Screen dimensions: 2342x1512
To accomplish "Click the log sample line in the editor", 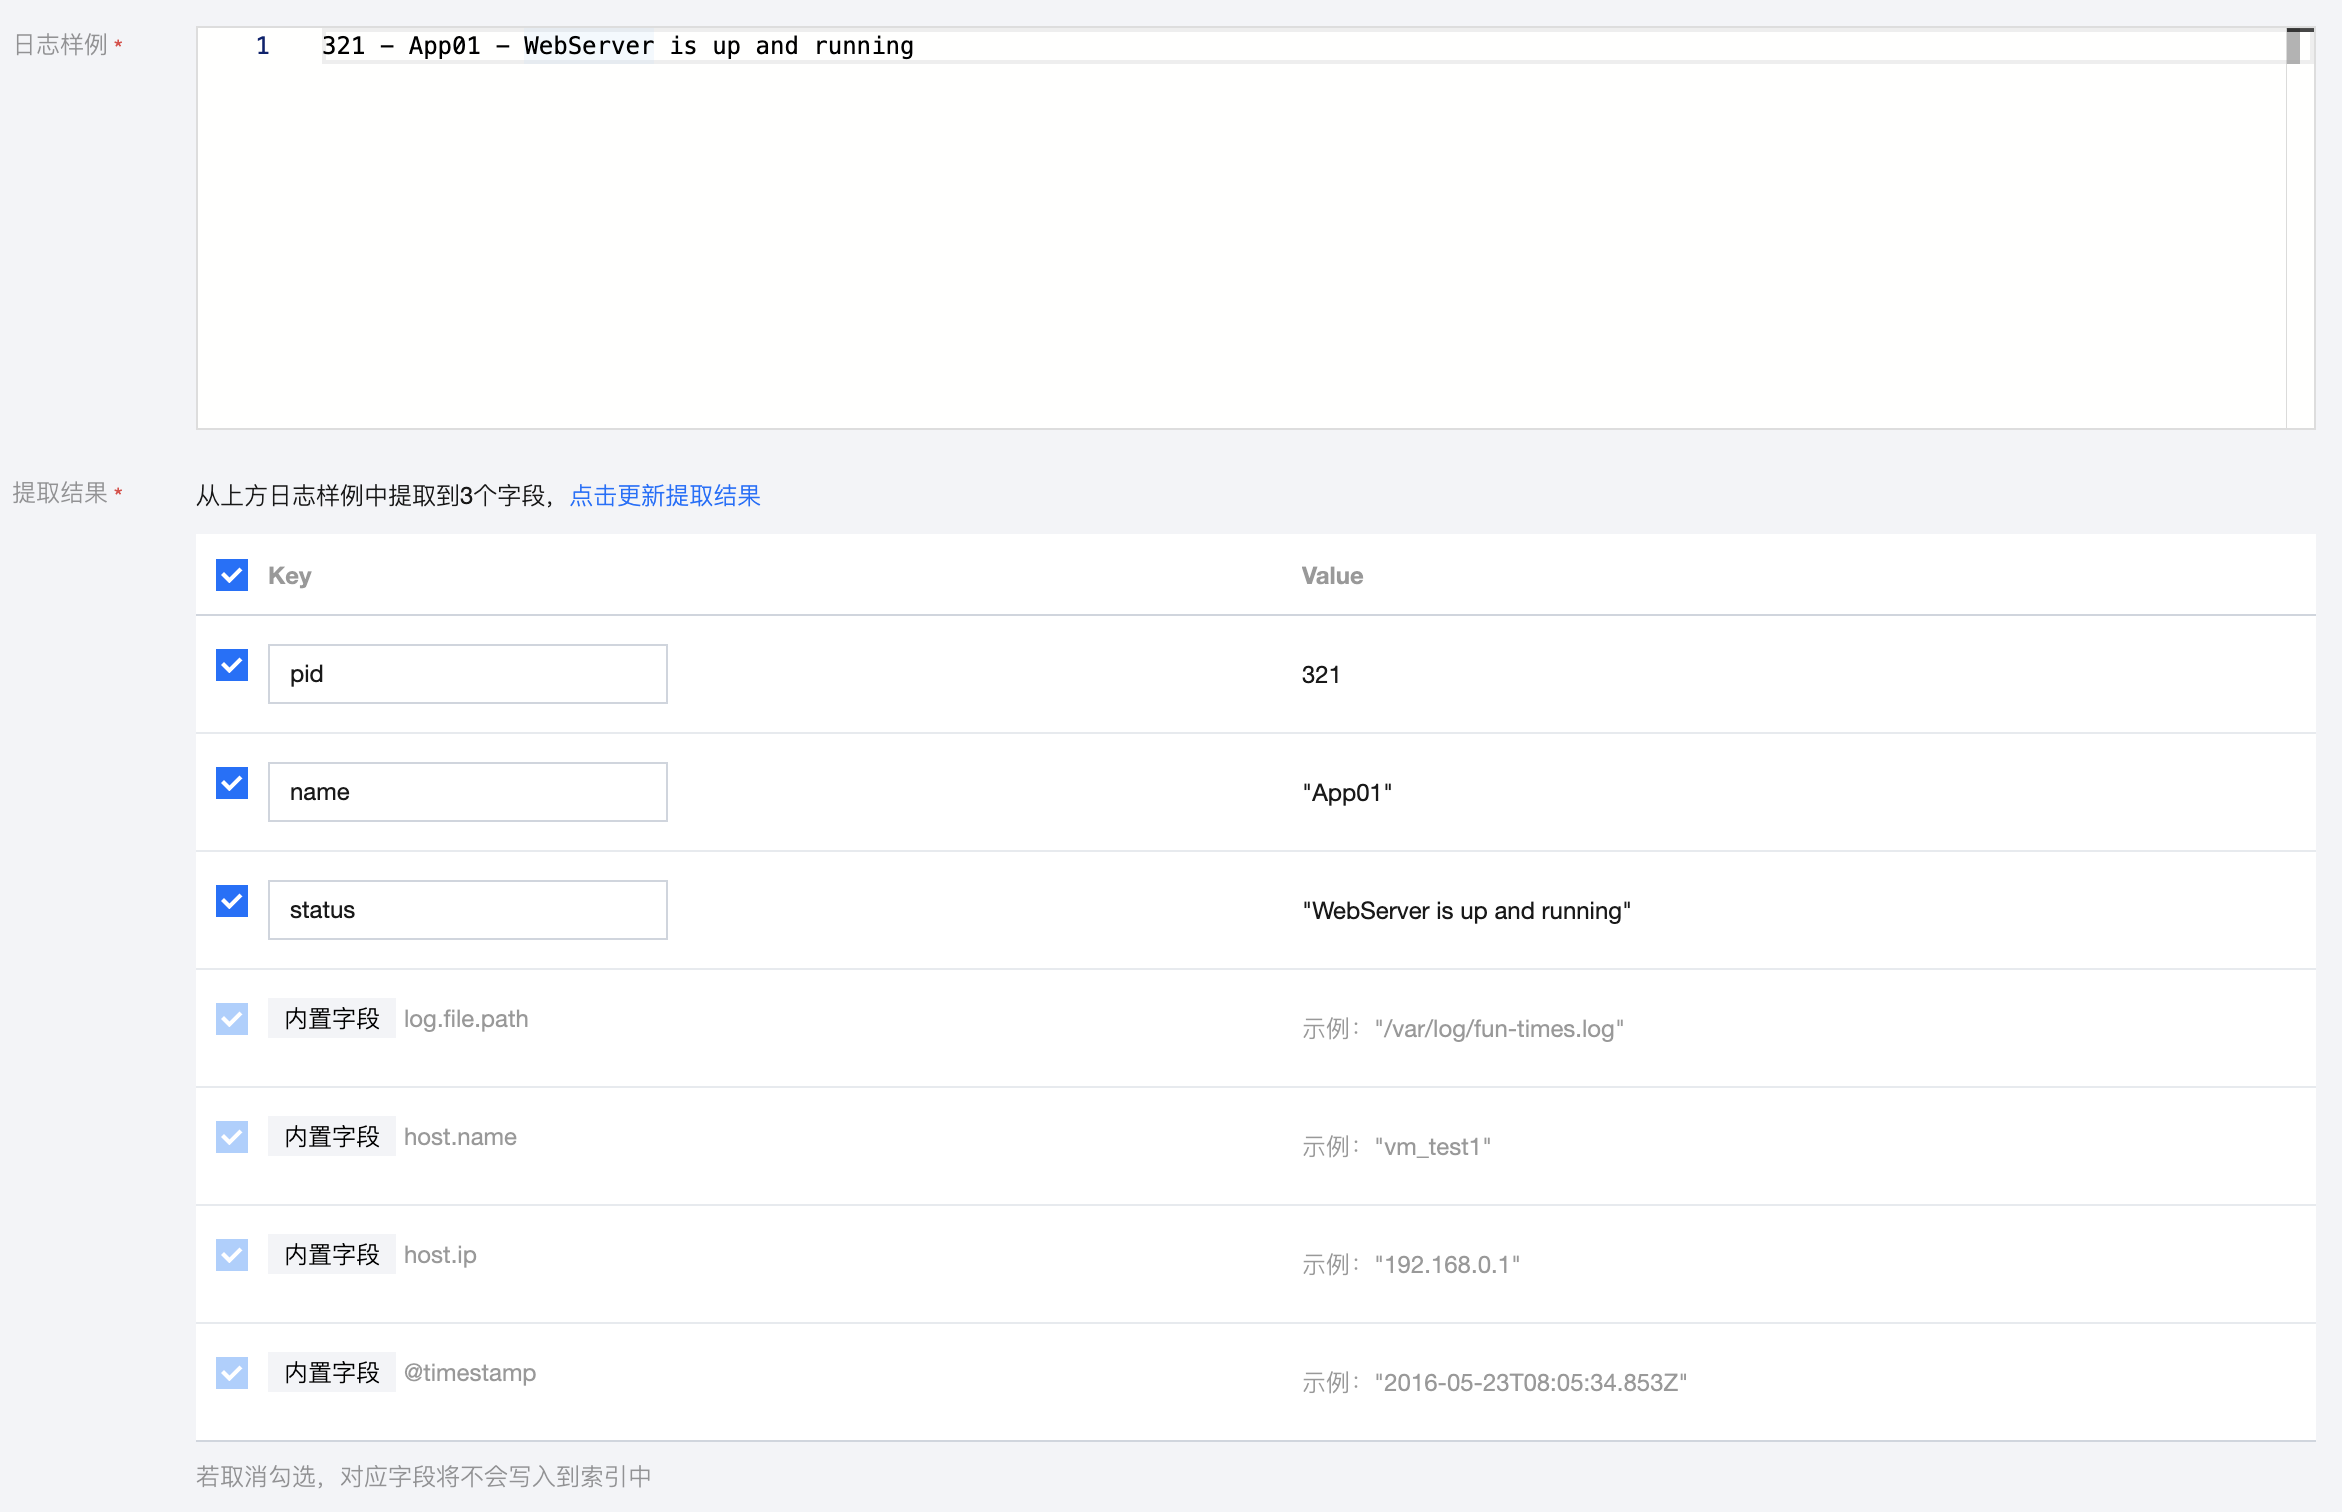I will [x=617, y=46].
